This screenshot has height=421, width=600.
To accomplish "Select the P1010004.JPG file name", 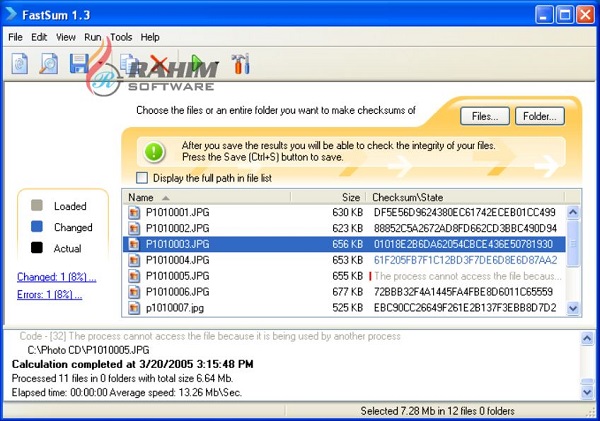I will (x=178, y=260).
